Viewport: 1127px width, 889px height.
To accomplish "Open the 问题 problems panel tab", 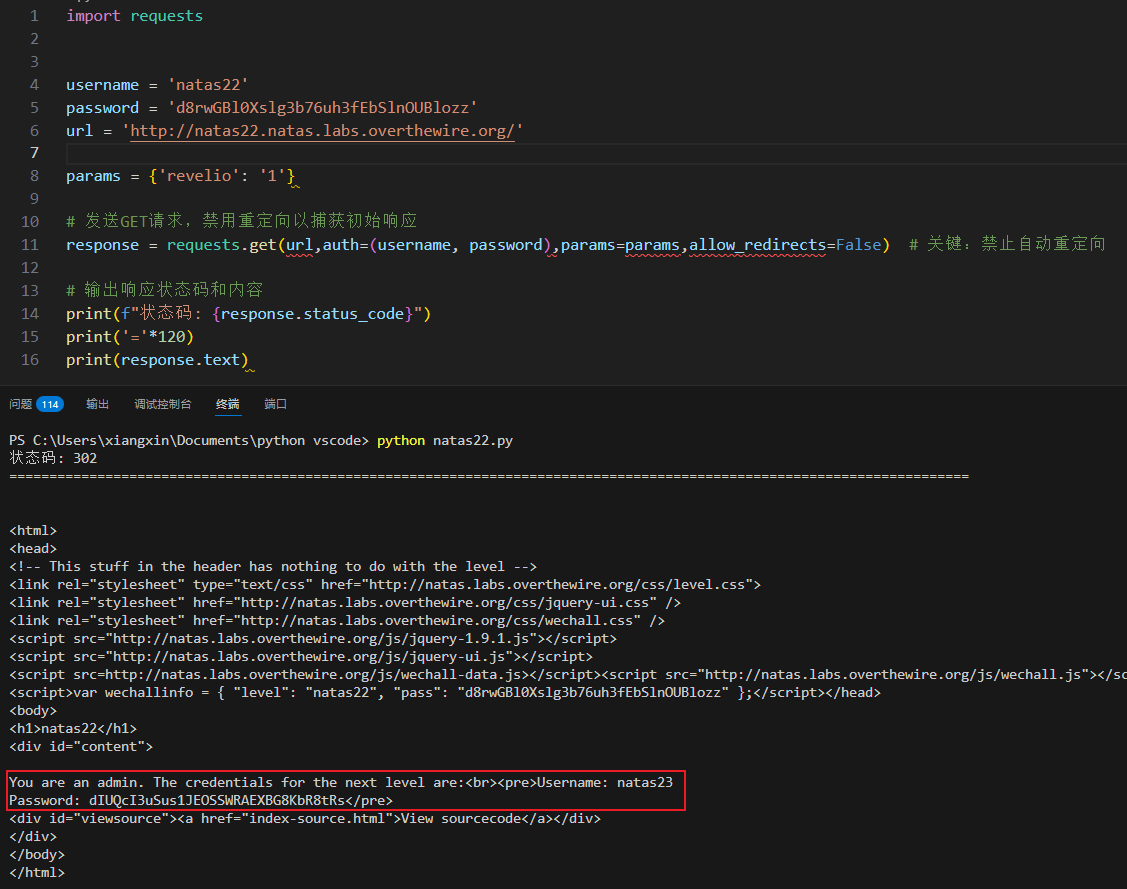I will point(21,404).
